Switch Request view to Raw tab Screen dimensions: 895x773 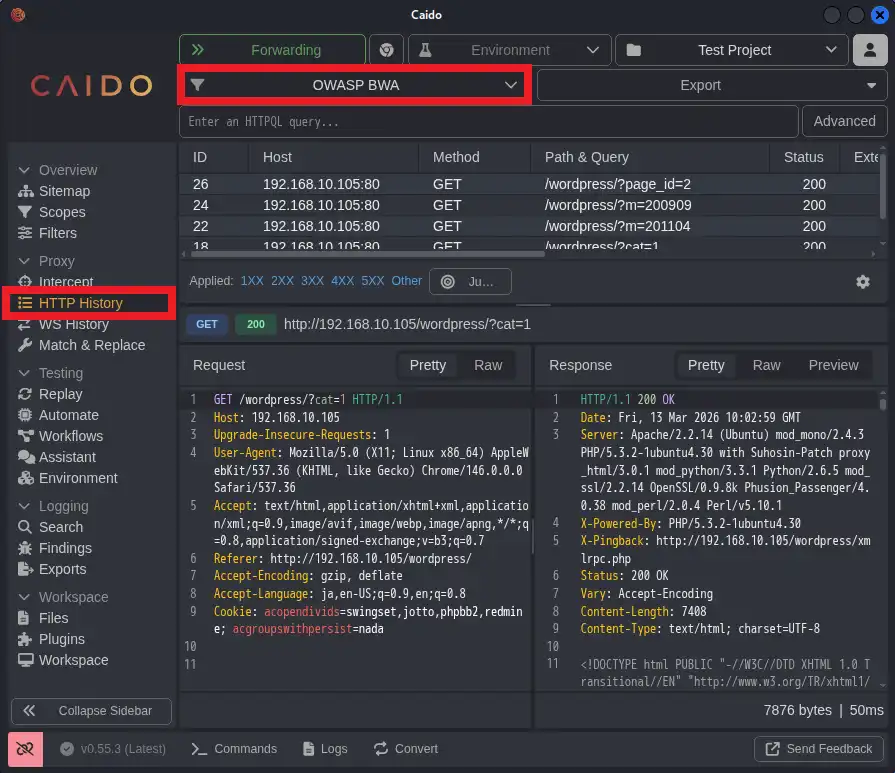[488, 365]
